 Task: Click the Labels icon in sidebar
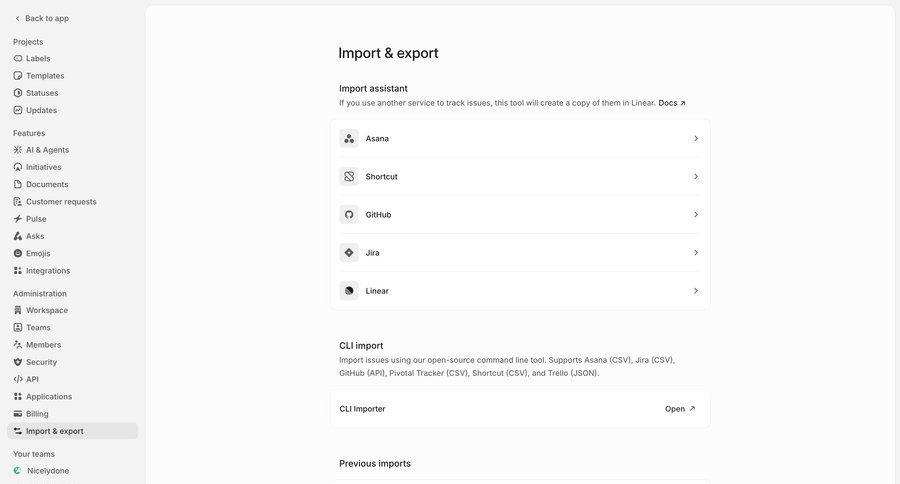(18, 59)
